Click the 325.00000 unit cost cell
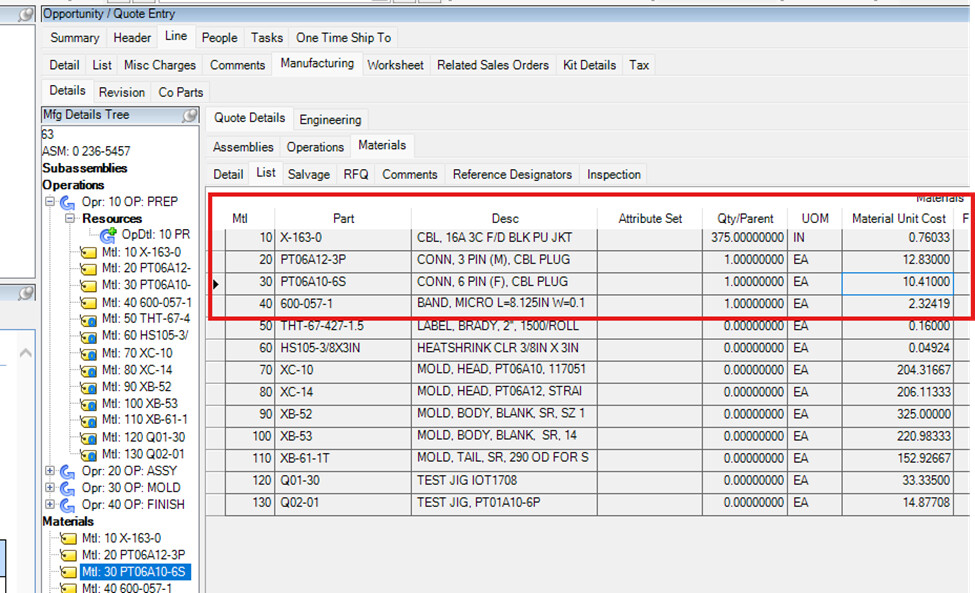 point(897,415)
